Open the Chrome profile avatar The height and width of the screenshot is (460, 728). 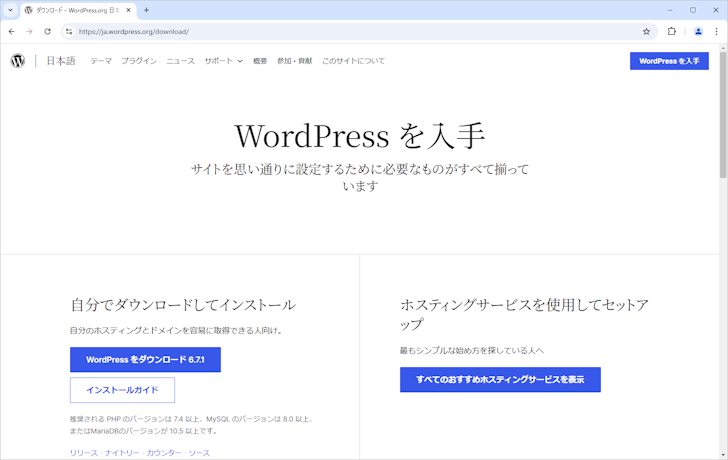click(698, 32)
